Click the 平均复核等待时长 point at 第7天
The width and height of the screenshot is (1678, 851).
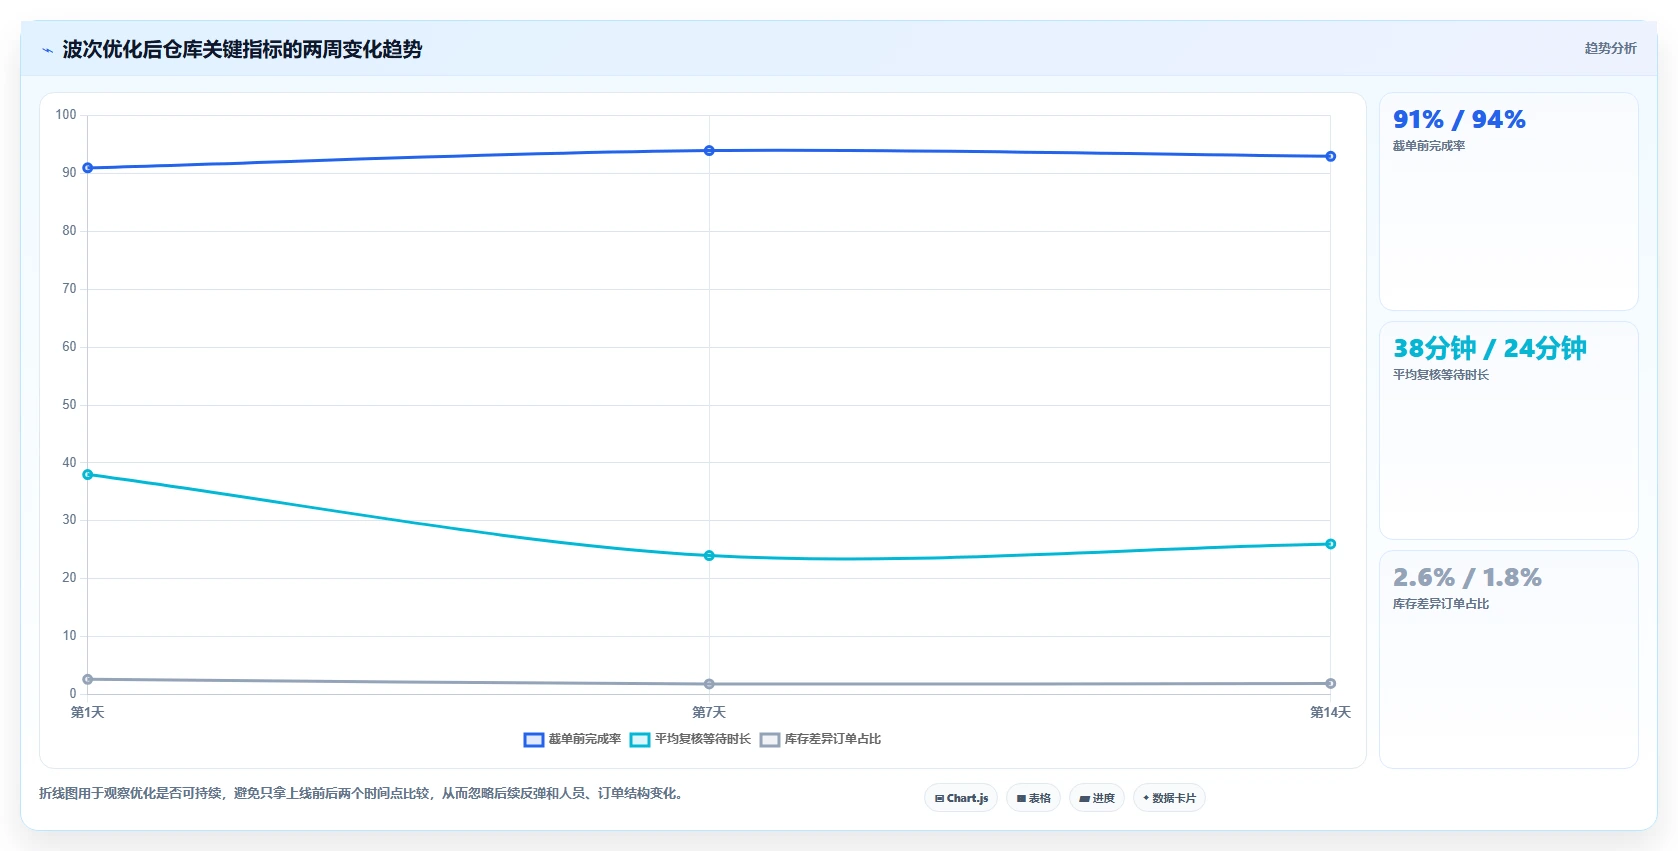(709, 556)
